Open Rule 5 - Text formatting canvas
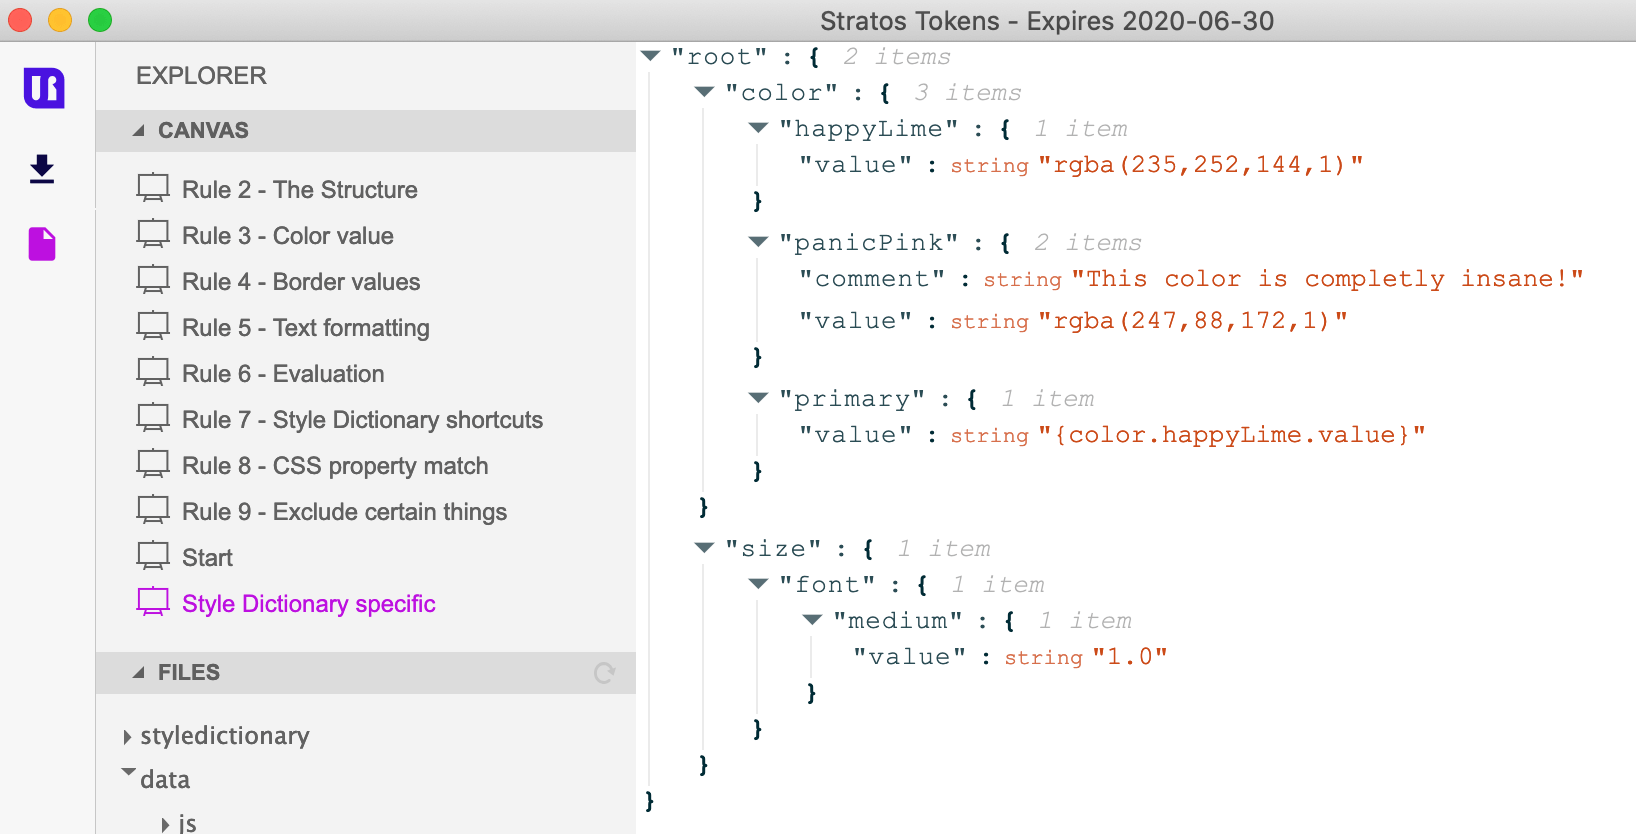This screenshot has height=834, width=1636. coord(306,328)
